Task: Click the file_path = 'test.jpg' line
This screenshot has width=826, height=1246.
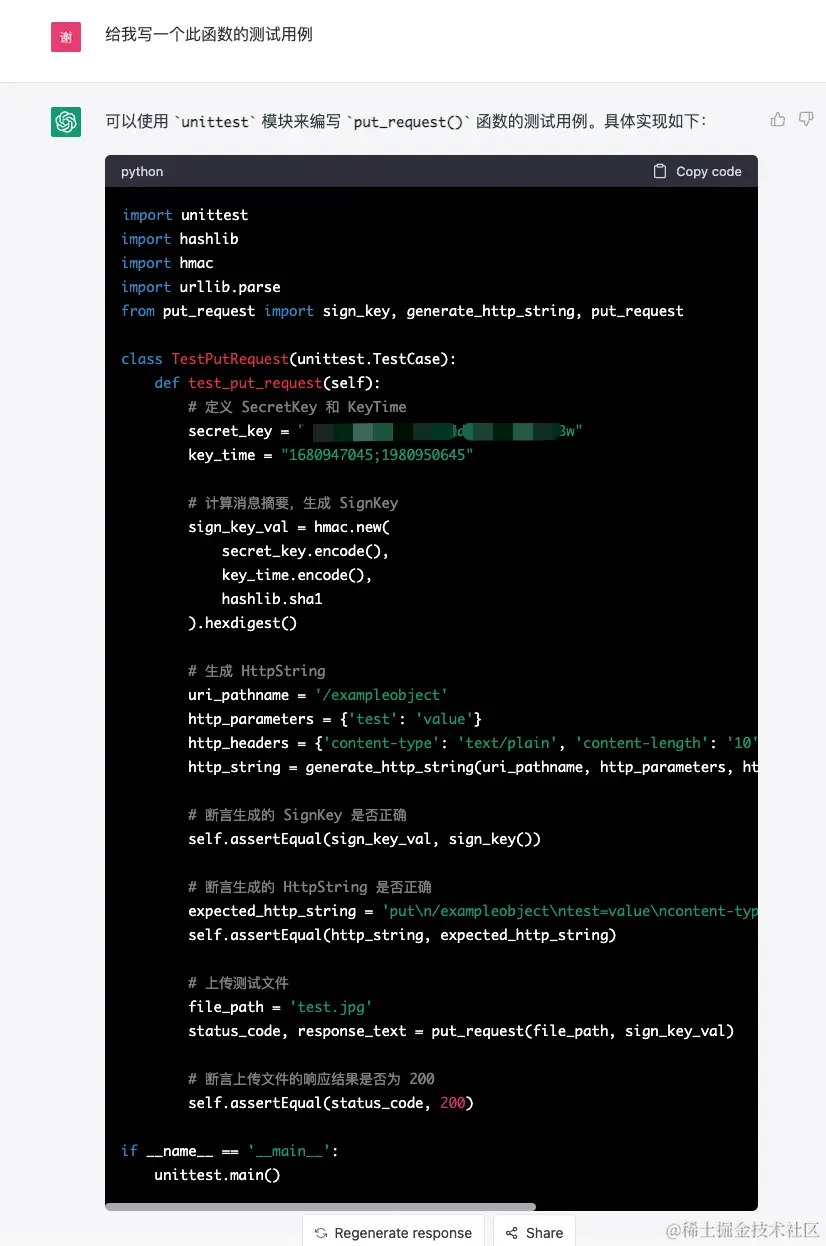Action: tap(280, 1007)
